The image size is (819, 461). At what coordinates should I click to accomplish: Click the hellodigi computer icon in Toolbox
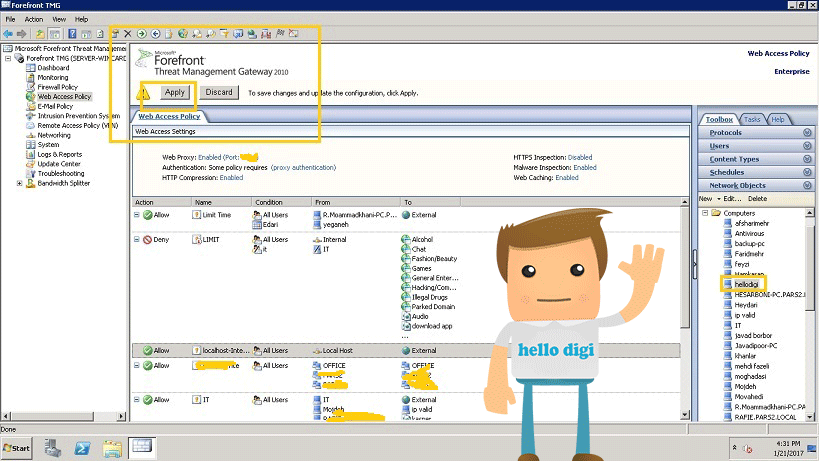(727, 284)
